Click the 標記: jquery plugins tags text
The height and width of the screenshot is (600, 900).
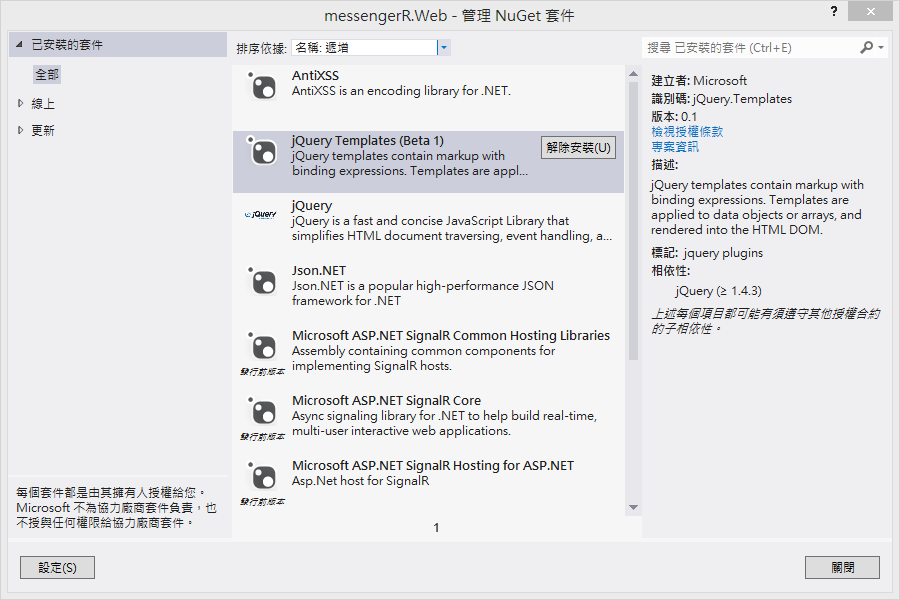707,253
